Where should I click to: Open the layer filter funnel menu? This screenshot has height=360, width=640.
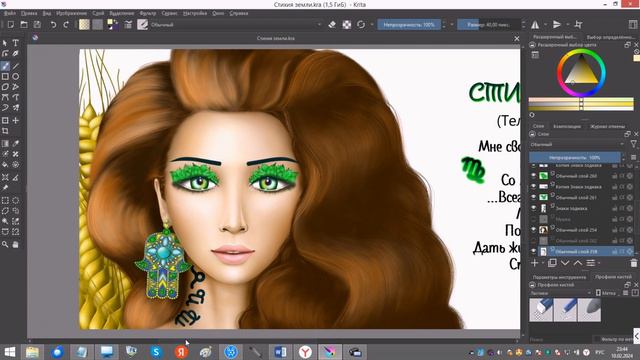click(x=633, y=144)
